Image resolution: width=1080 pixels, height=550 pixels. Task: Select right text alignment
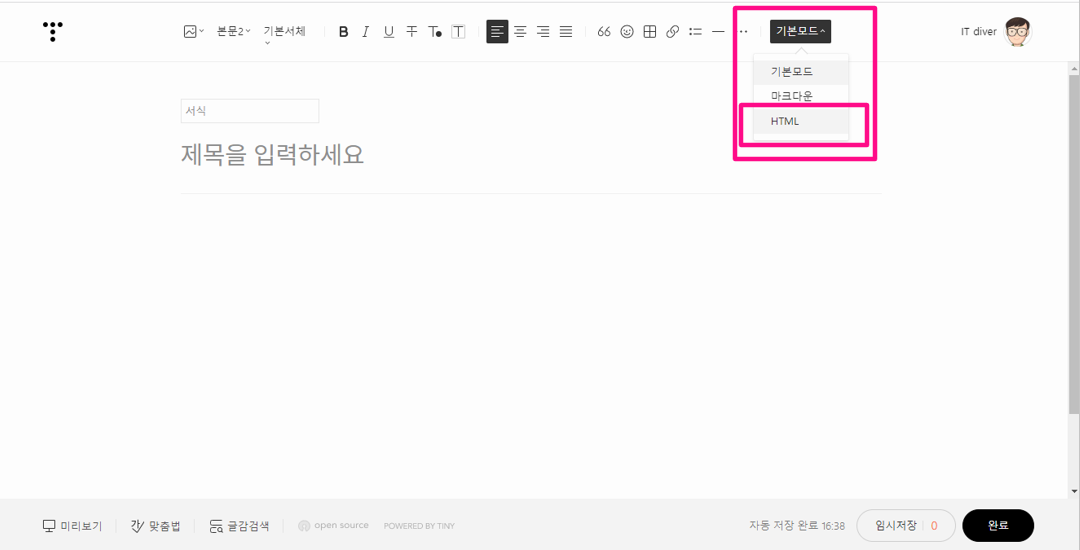click(x=543, y=32)
